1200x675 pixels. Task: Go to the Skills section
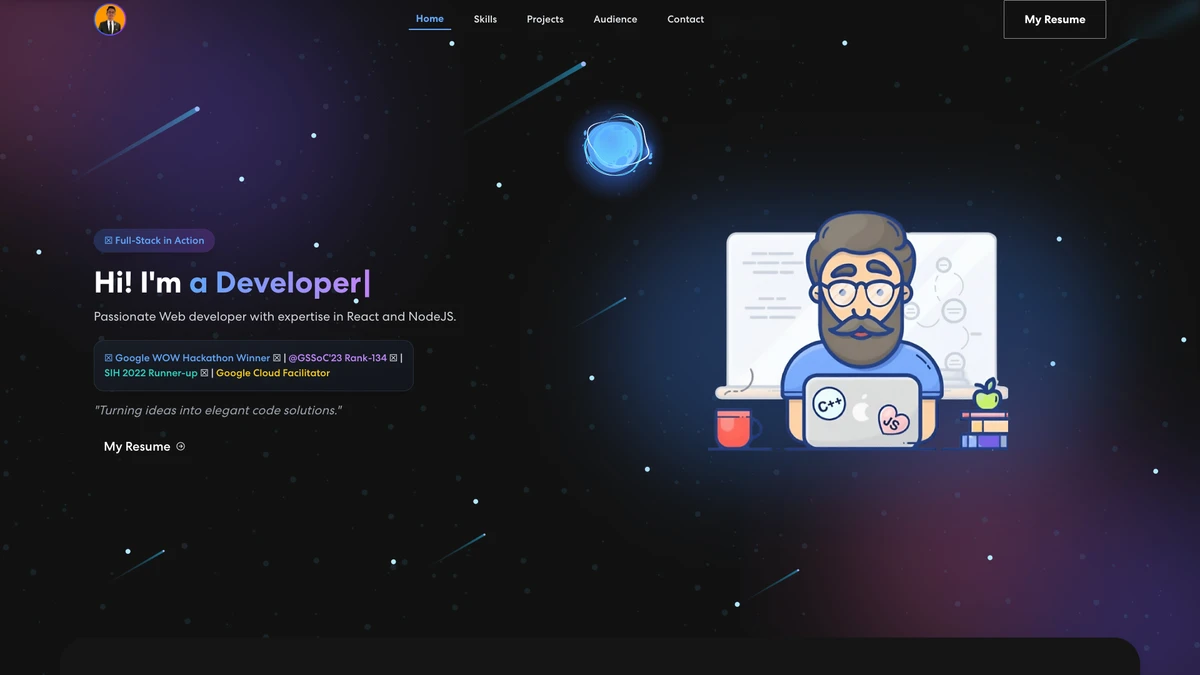(485, 19)
